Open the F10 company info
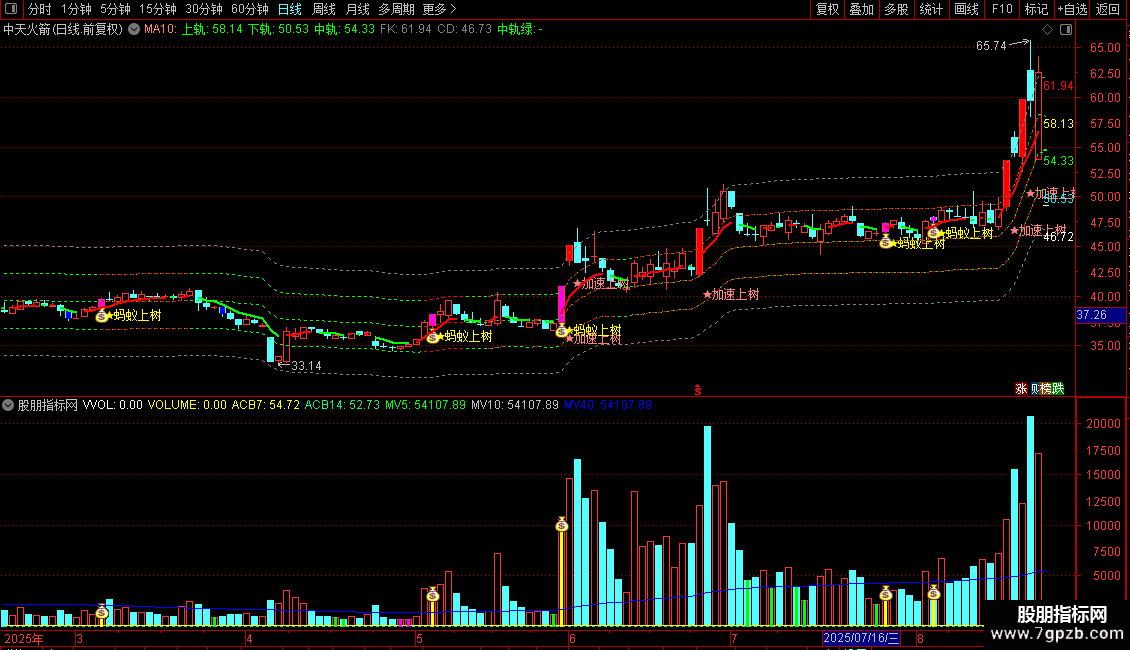This screenshot has height=650, width=1130. coord(1002,9)
